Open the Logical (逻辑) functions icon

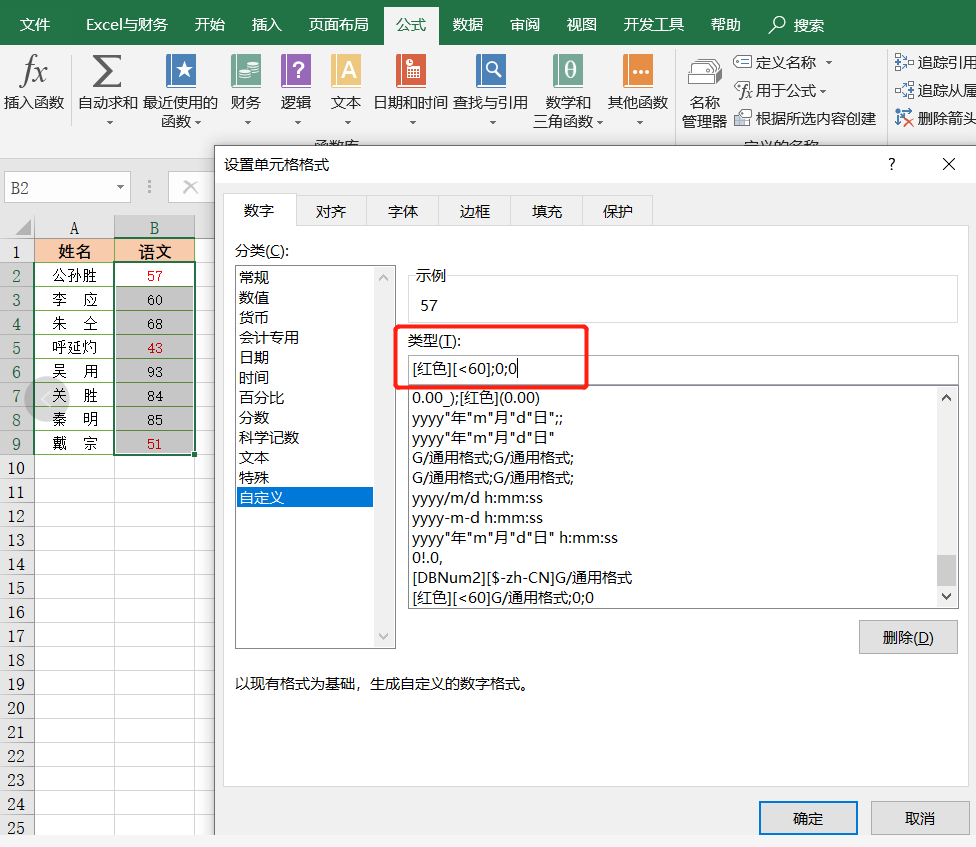click(x=296, y=70)
